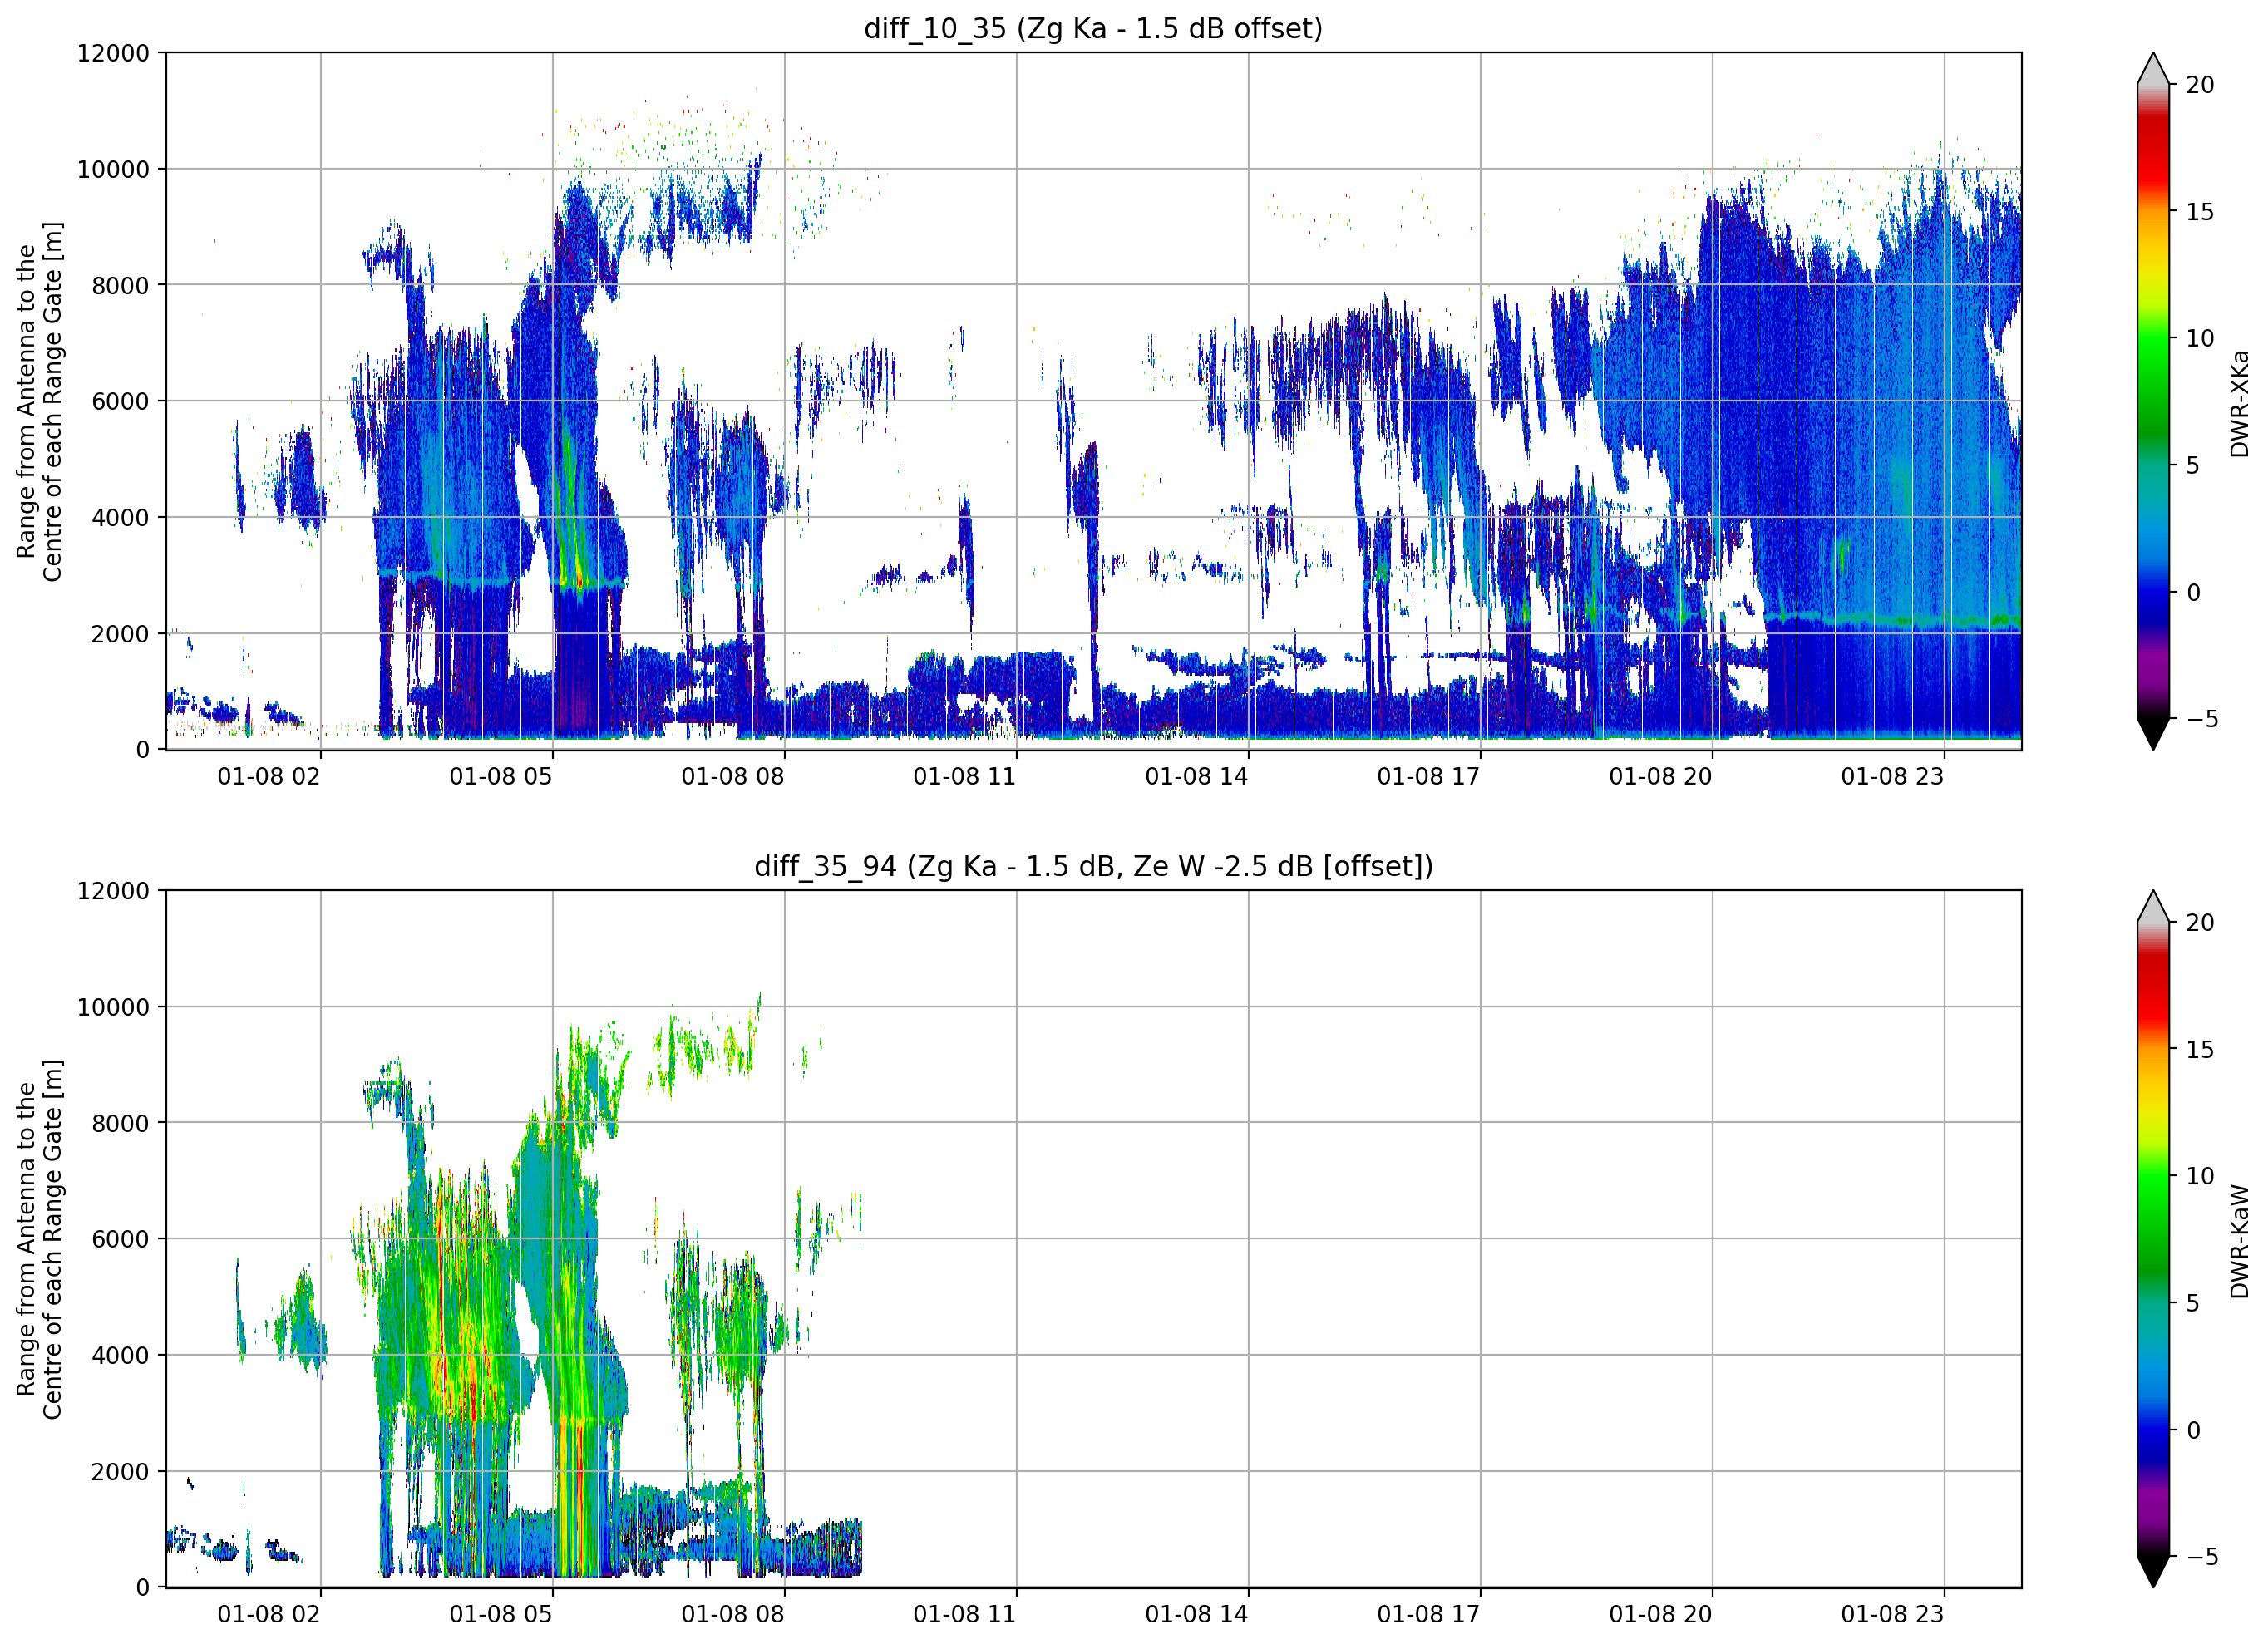Image resolution: width=2268 pixels, height=1644 pixels.
Task: Click the 10000 y-tick of the top plot
Action: click(113, 169)
